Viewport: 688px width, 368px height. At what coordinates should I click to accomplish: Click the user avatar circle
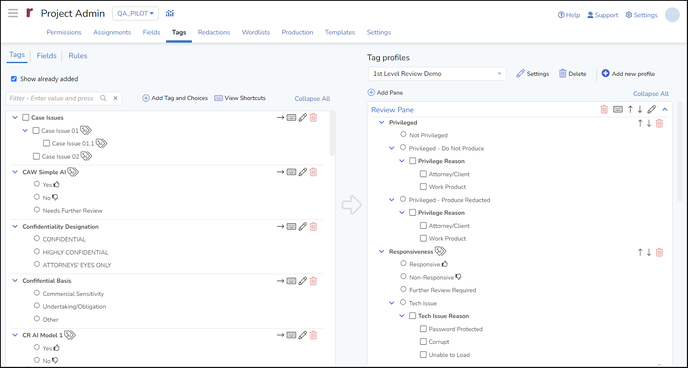pyautogui.click(x=672, y=14)
